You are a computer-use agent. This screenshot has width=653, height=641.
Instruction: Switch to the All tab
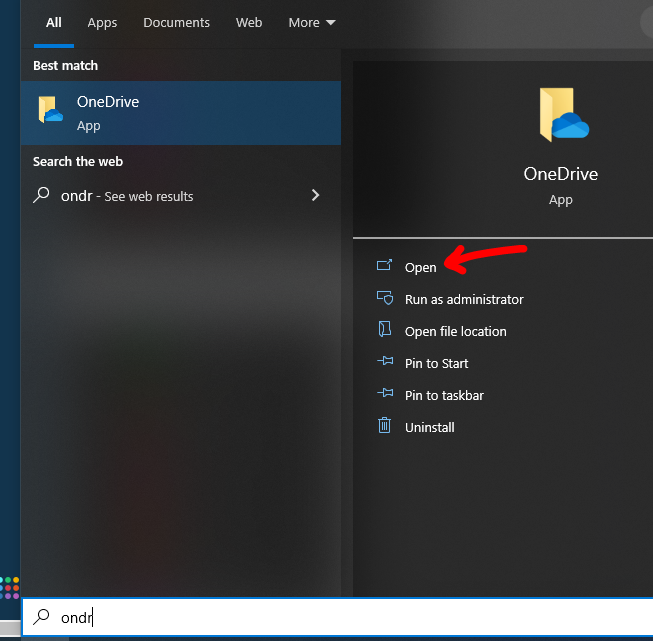pyautogui.click(x=54, y=22)
